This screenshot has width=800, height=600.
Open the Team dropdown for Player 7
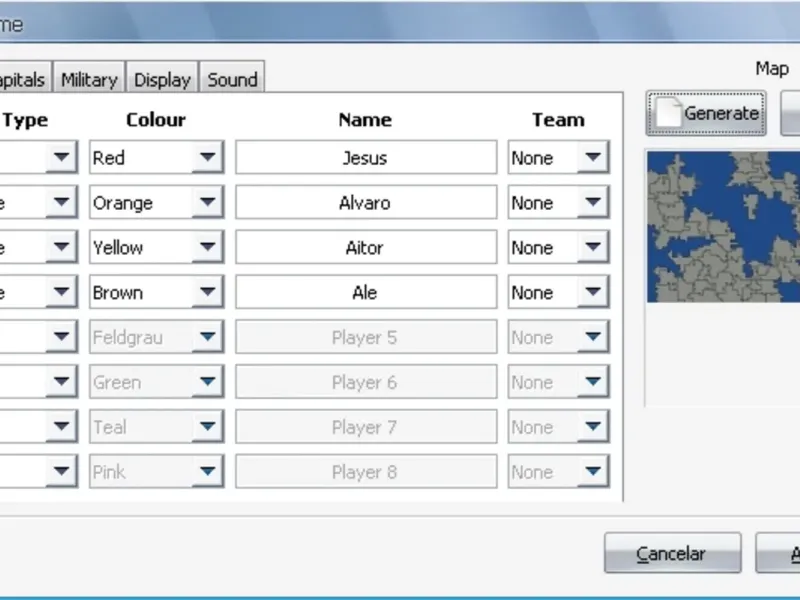(x=559, y=427)
